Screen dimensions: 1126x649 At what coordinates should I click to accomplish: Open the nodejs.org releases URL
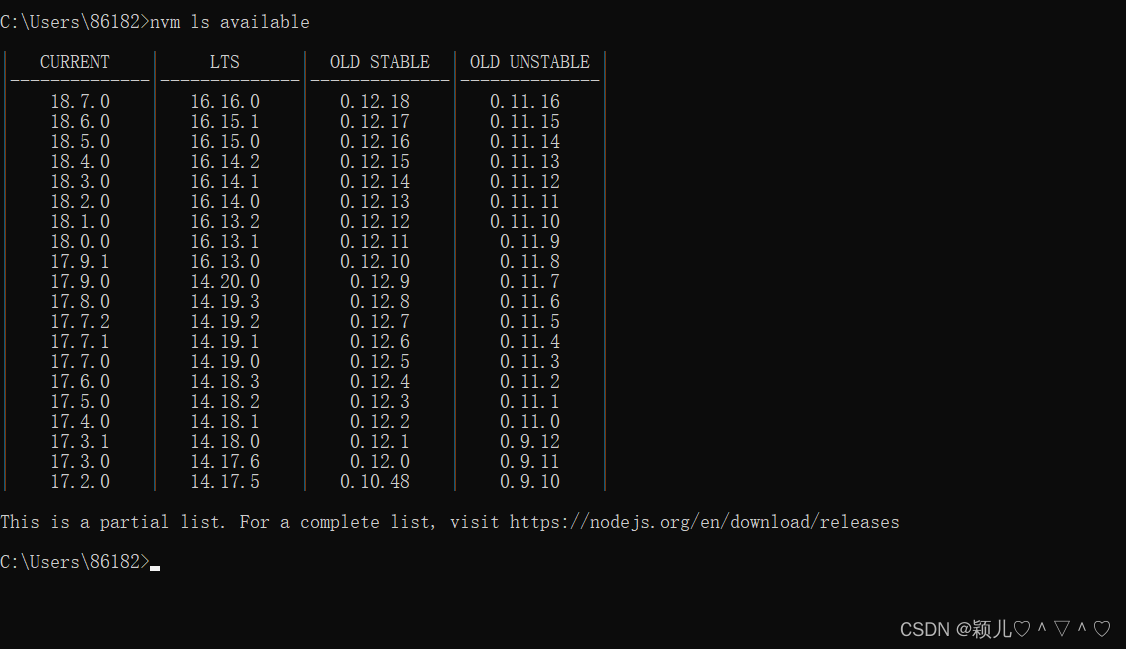704,523
